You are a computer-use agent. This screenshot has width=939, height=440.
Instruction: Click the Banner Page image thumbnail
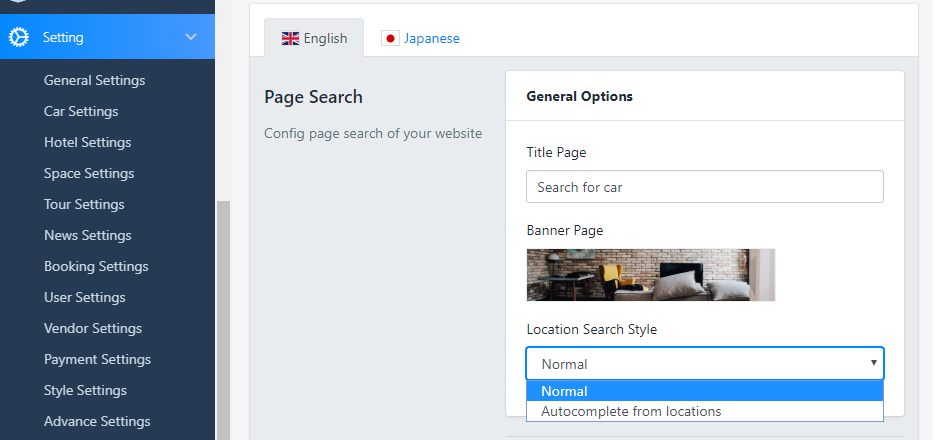click(650, 275)
